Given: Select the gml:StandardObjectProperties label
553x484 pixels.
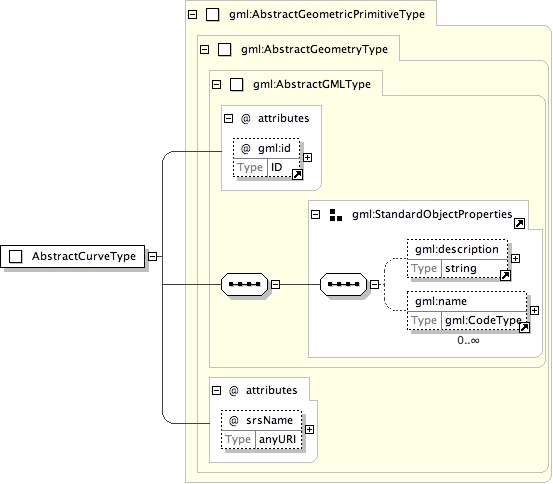Looking at the screenshot, I should point(432,214).
